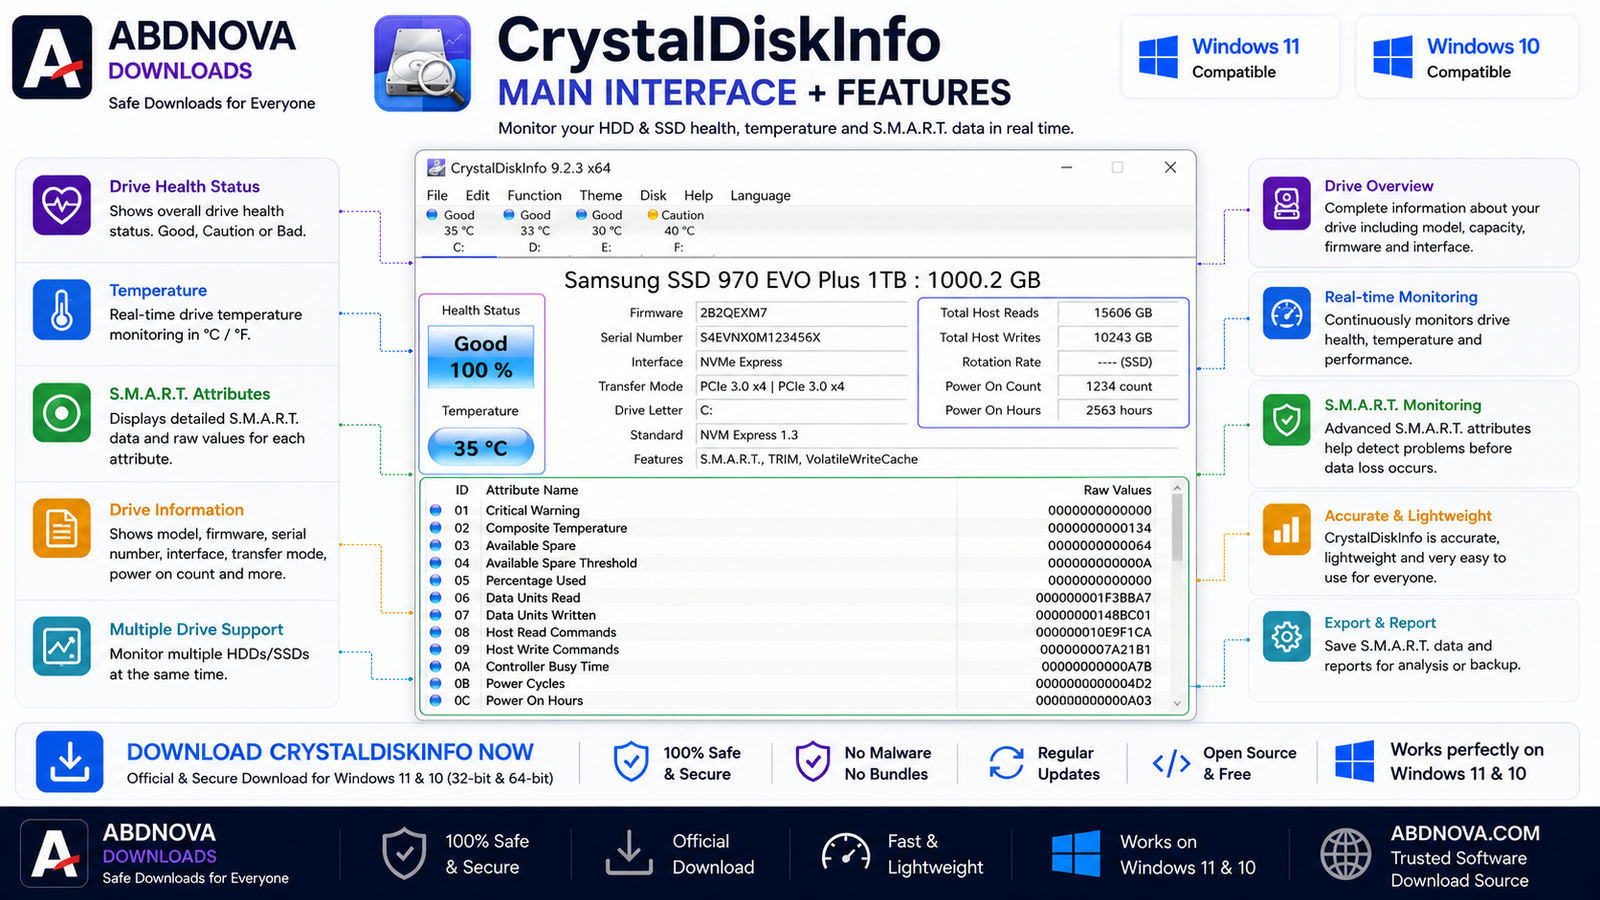Click the Total Host Reads value 15606 GB
The image size is (1600, 900).
tap(1121, 313)
